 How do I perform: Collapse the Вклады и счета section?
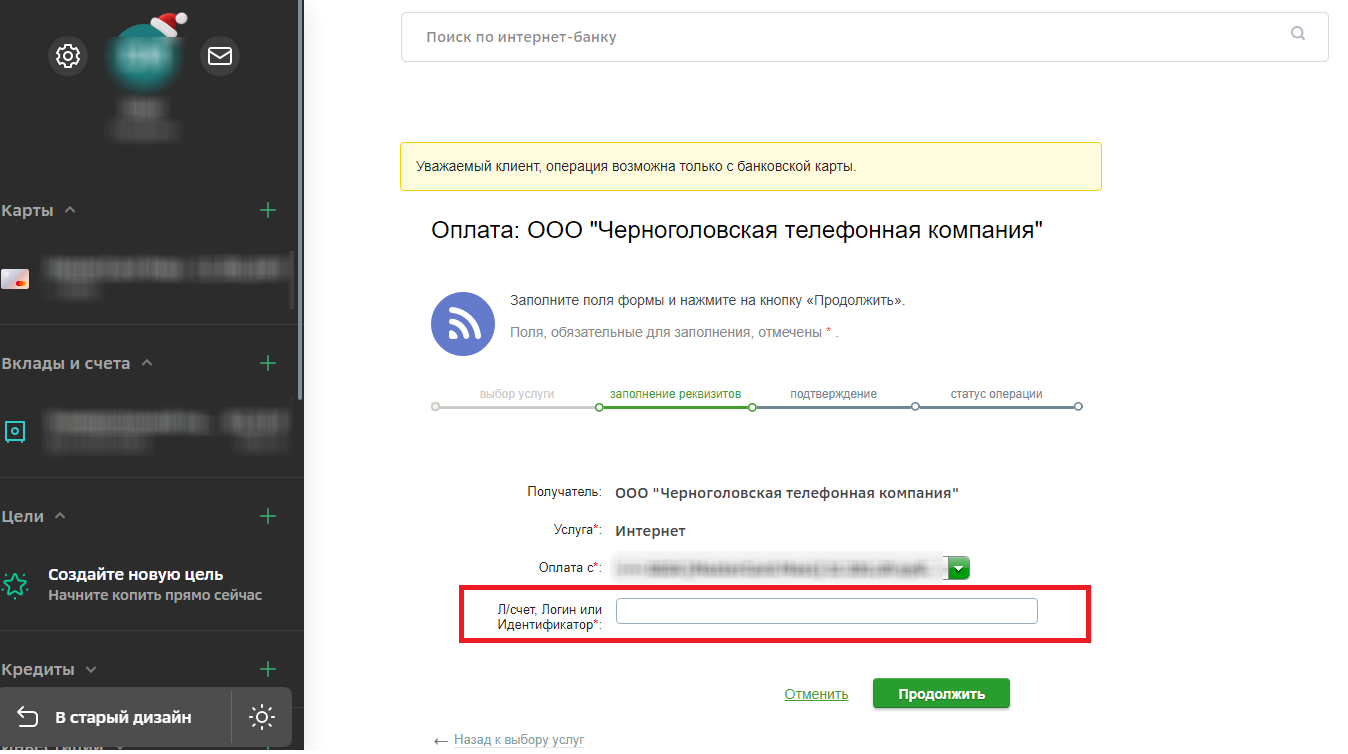[x=147, y=363]
